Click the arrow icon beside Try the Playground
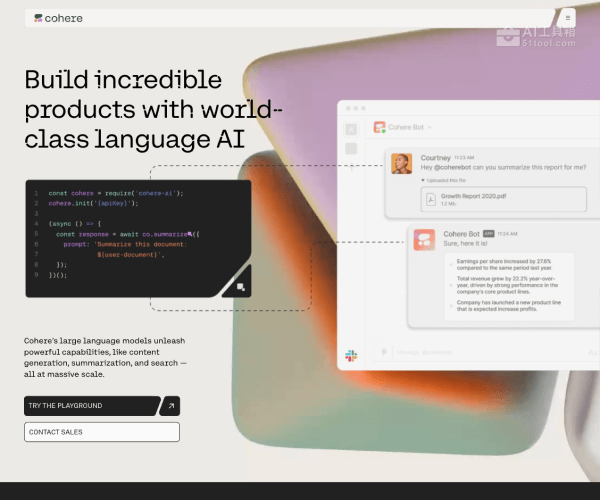The width and height of the screenshot is (600, 500). pyautogui.click(x=170, y=406)
